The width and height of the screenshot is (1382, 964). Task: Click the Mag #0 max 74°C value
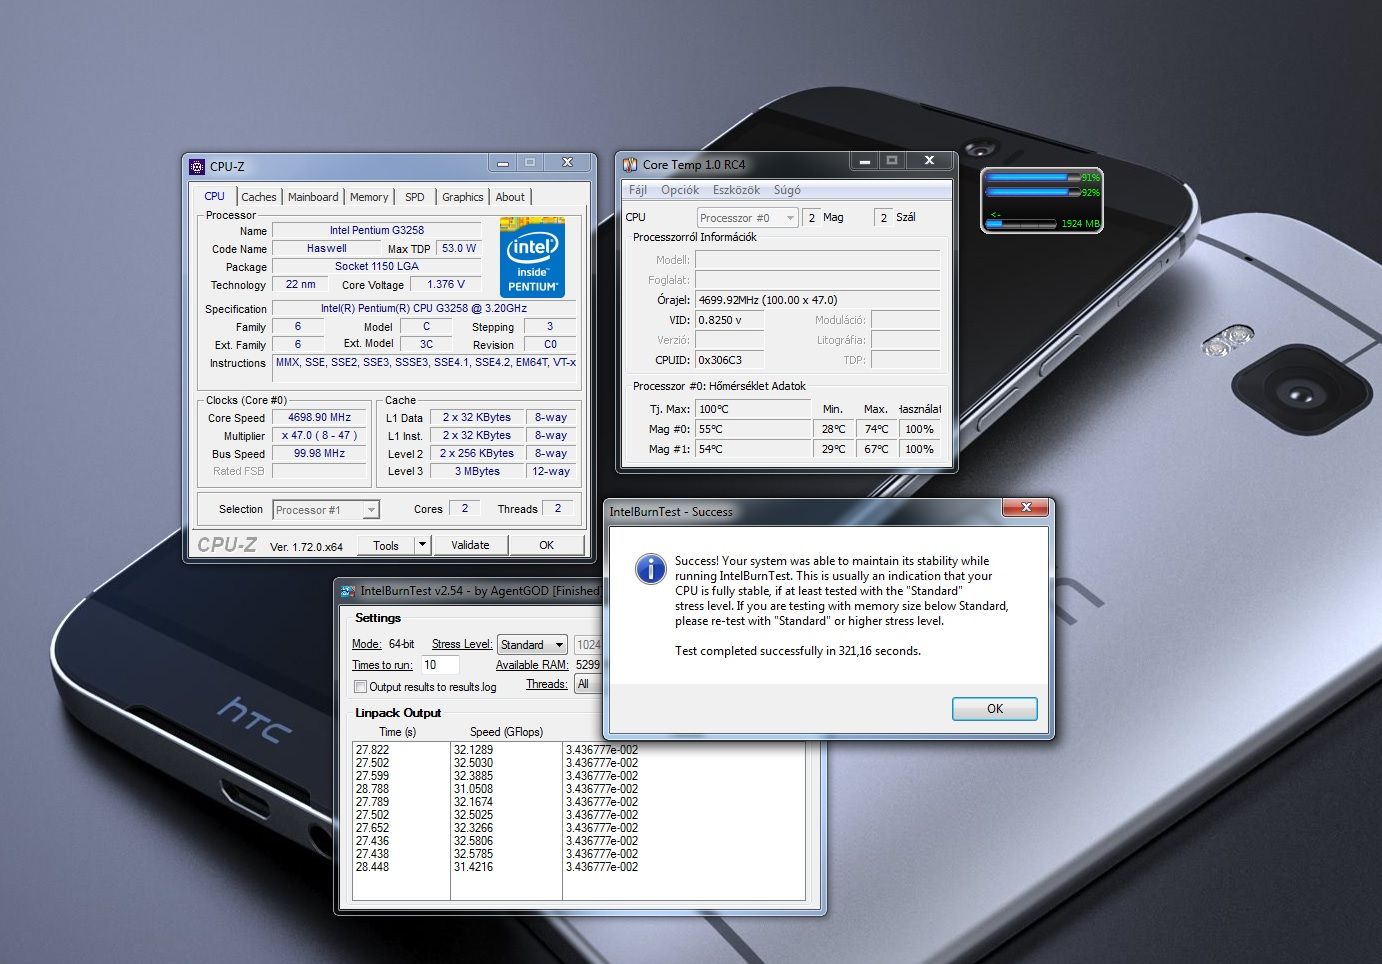click(876, 429)
